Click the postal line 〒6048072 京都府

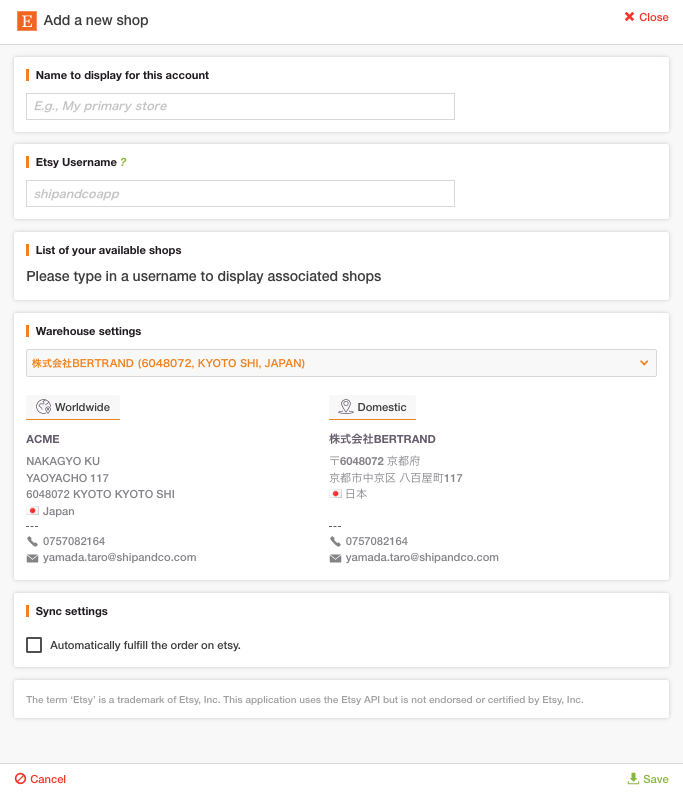click(375, 461)
